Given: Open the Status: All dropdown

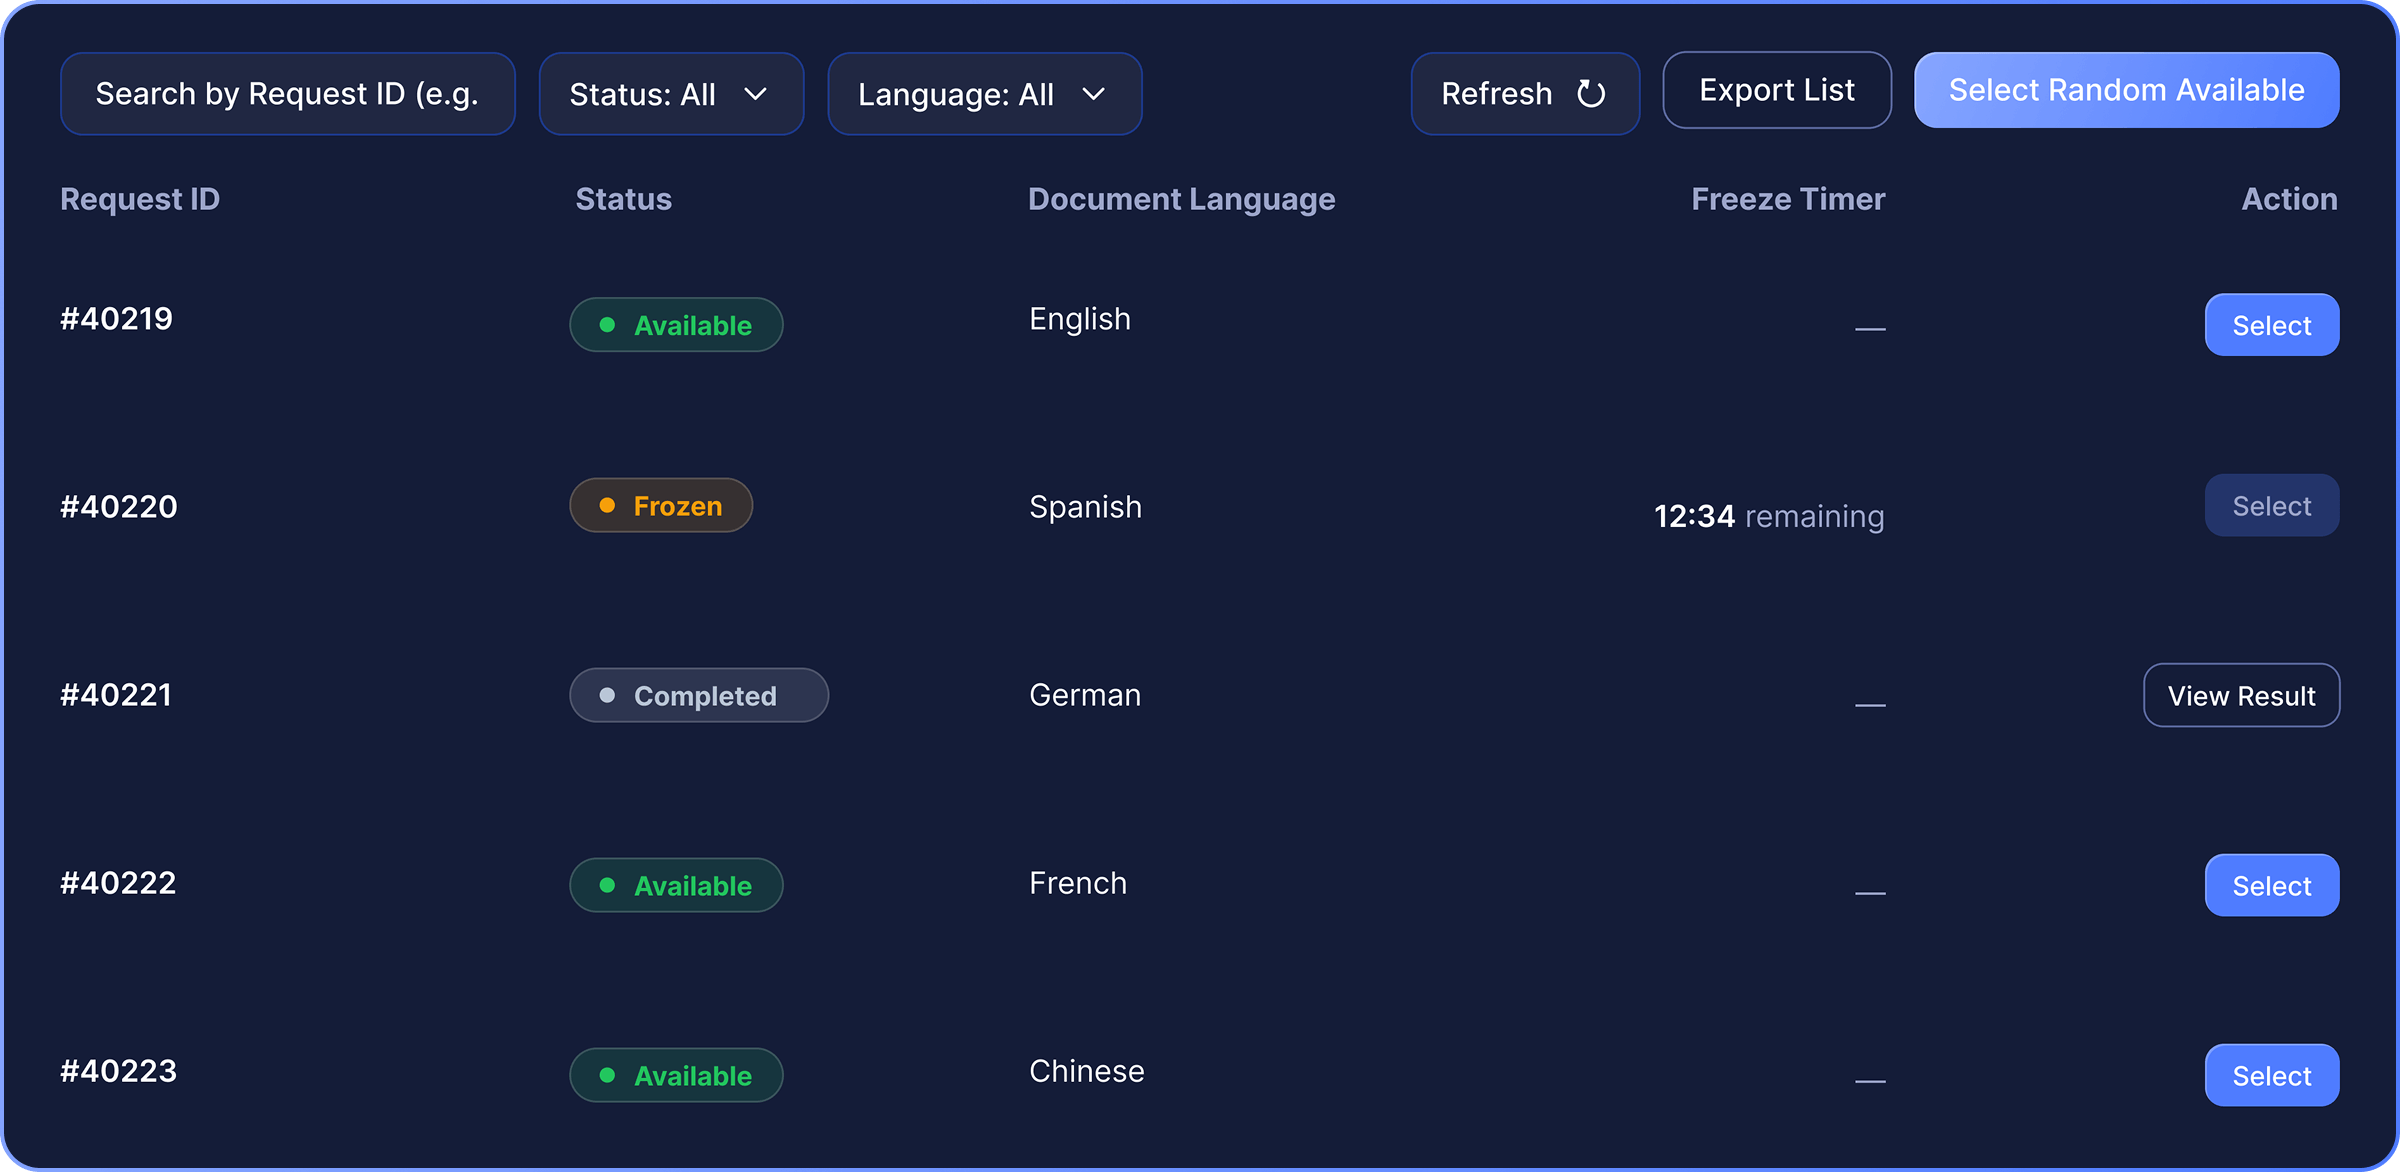Looking at the screenshot, I should click(670, 94).
